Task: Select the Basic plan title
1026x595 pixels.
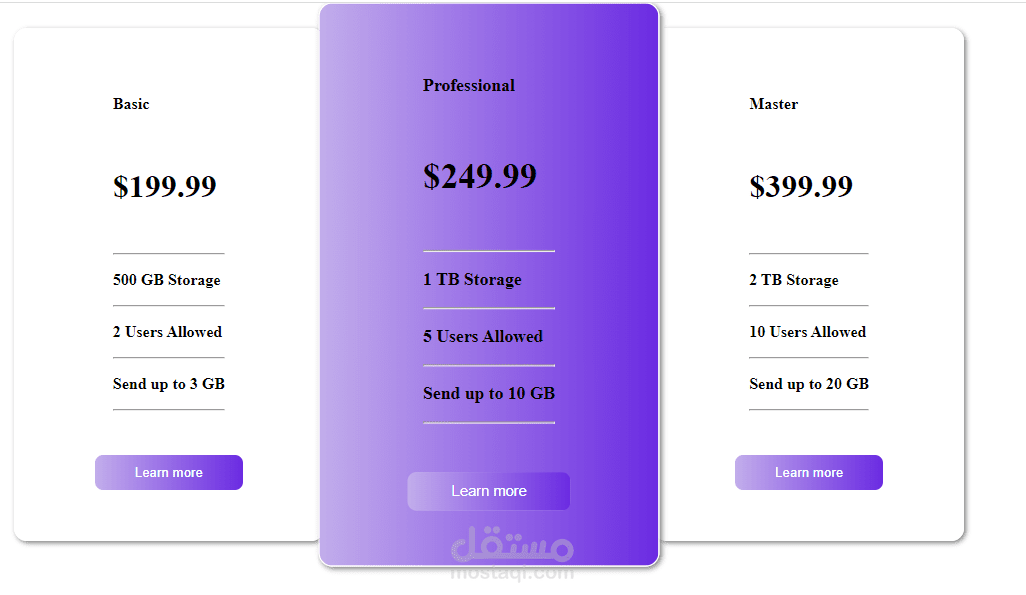Action: (x=131, y=104)
